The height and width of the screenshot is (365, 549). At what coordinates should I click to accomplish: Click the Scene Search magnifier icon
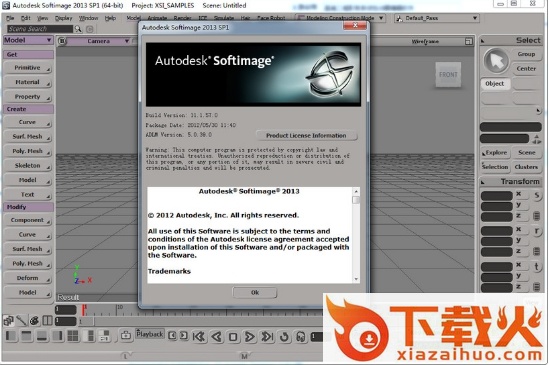tap(78, 29)
